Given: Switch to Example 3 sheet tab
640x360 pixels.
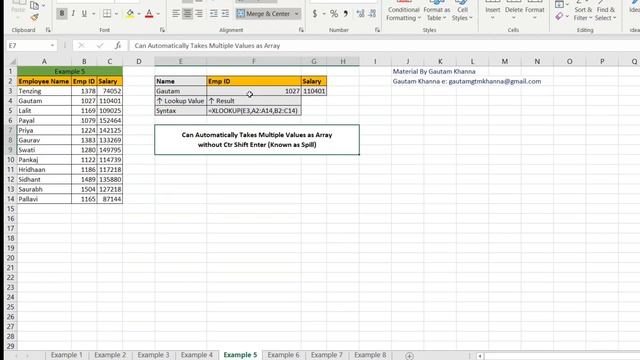Looking at the screenshot, I should click(x=153, y=355).
